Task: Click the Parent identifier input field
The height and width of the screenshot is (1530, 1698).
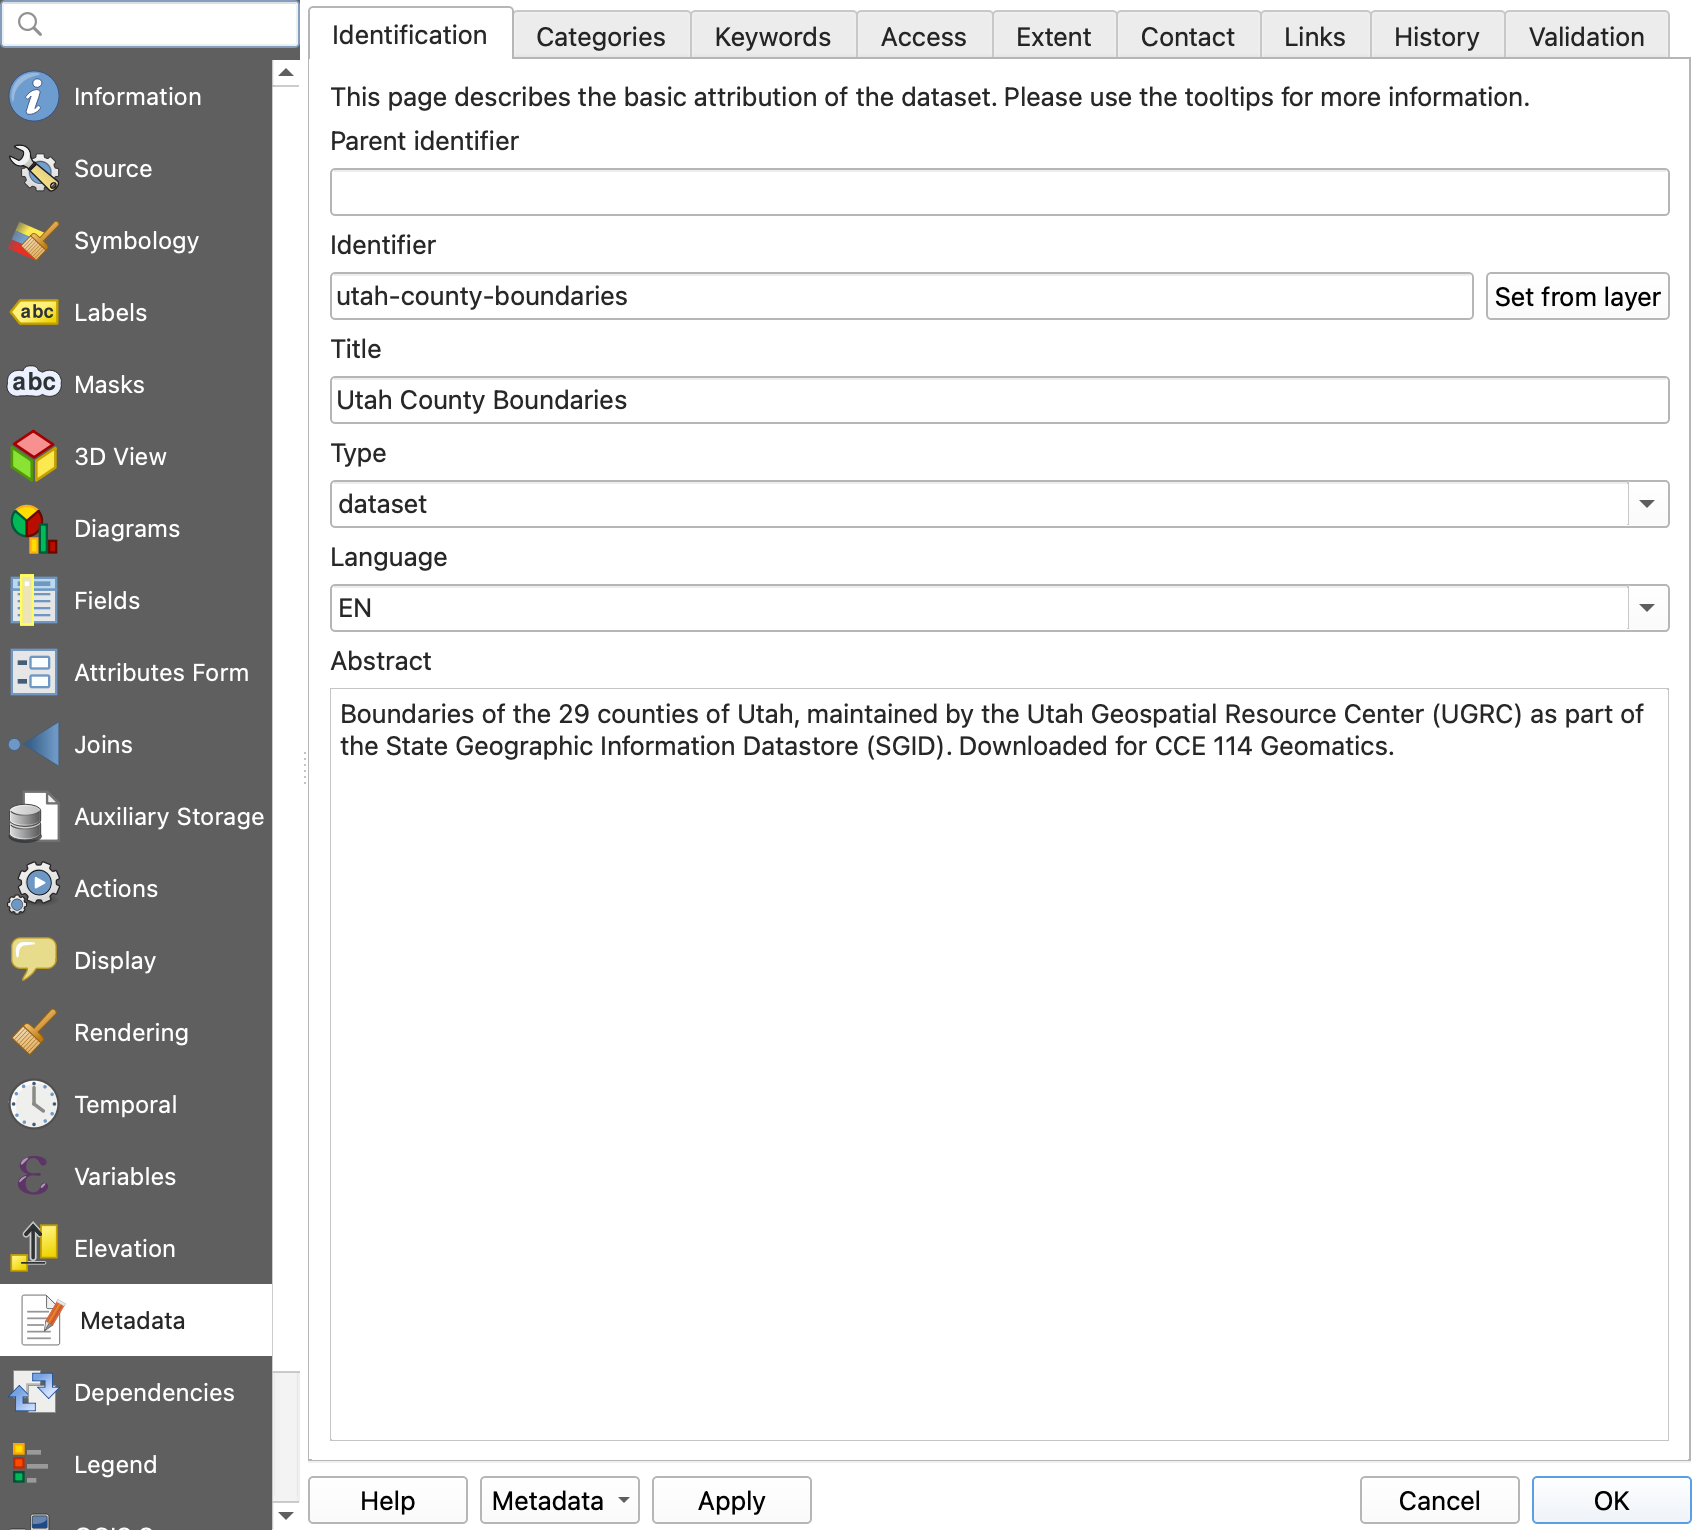Action: coord(999,192)
